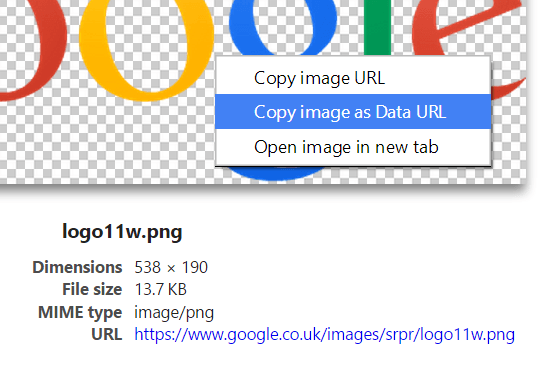Click the blue letter g top loop

pyautogui.click(x=283, y=25)
